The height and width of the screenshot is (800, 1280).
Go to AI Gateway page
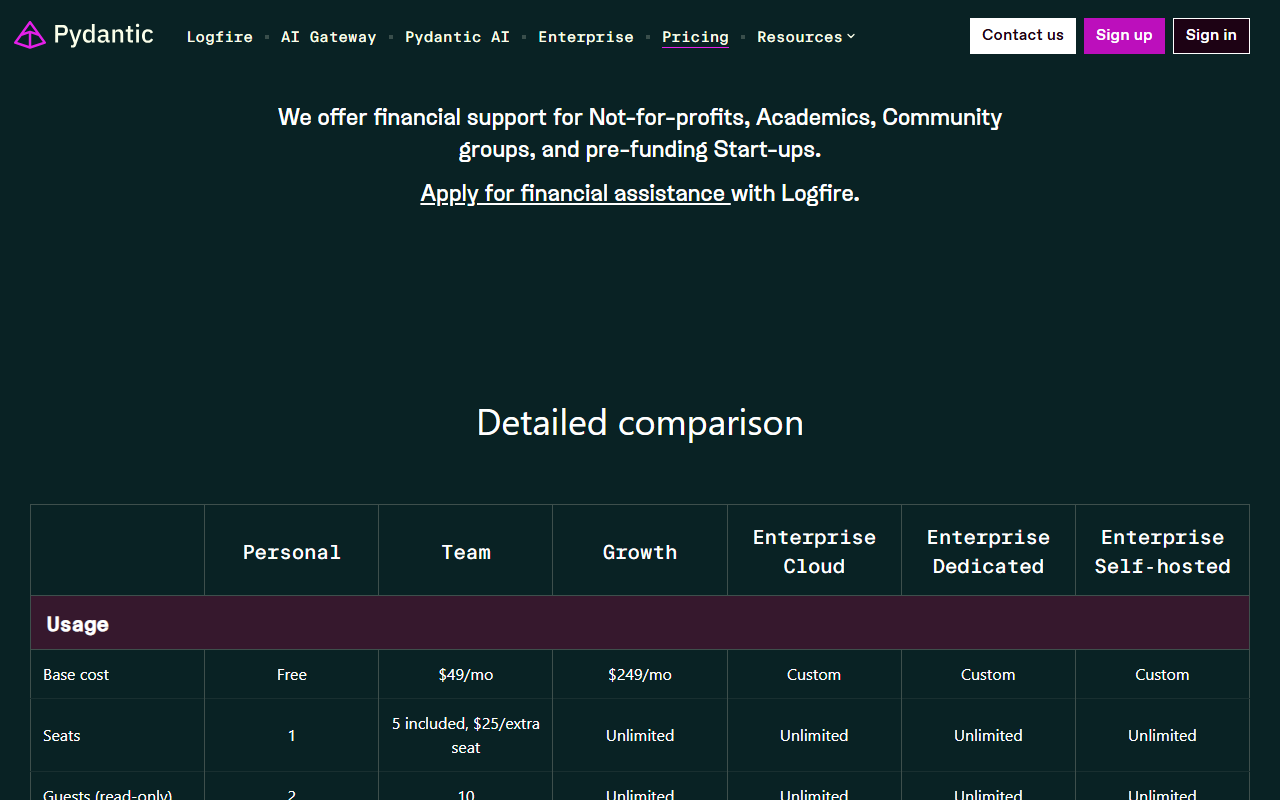click(329, 37)
